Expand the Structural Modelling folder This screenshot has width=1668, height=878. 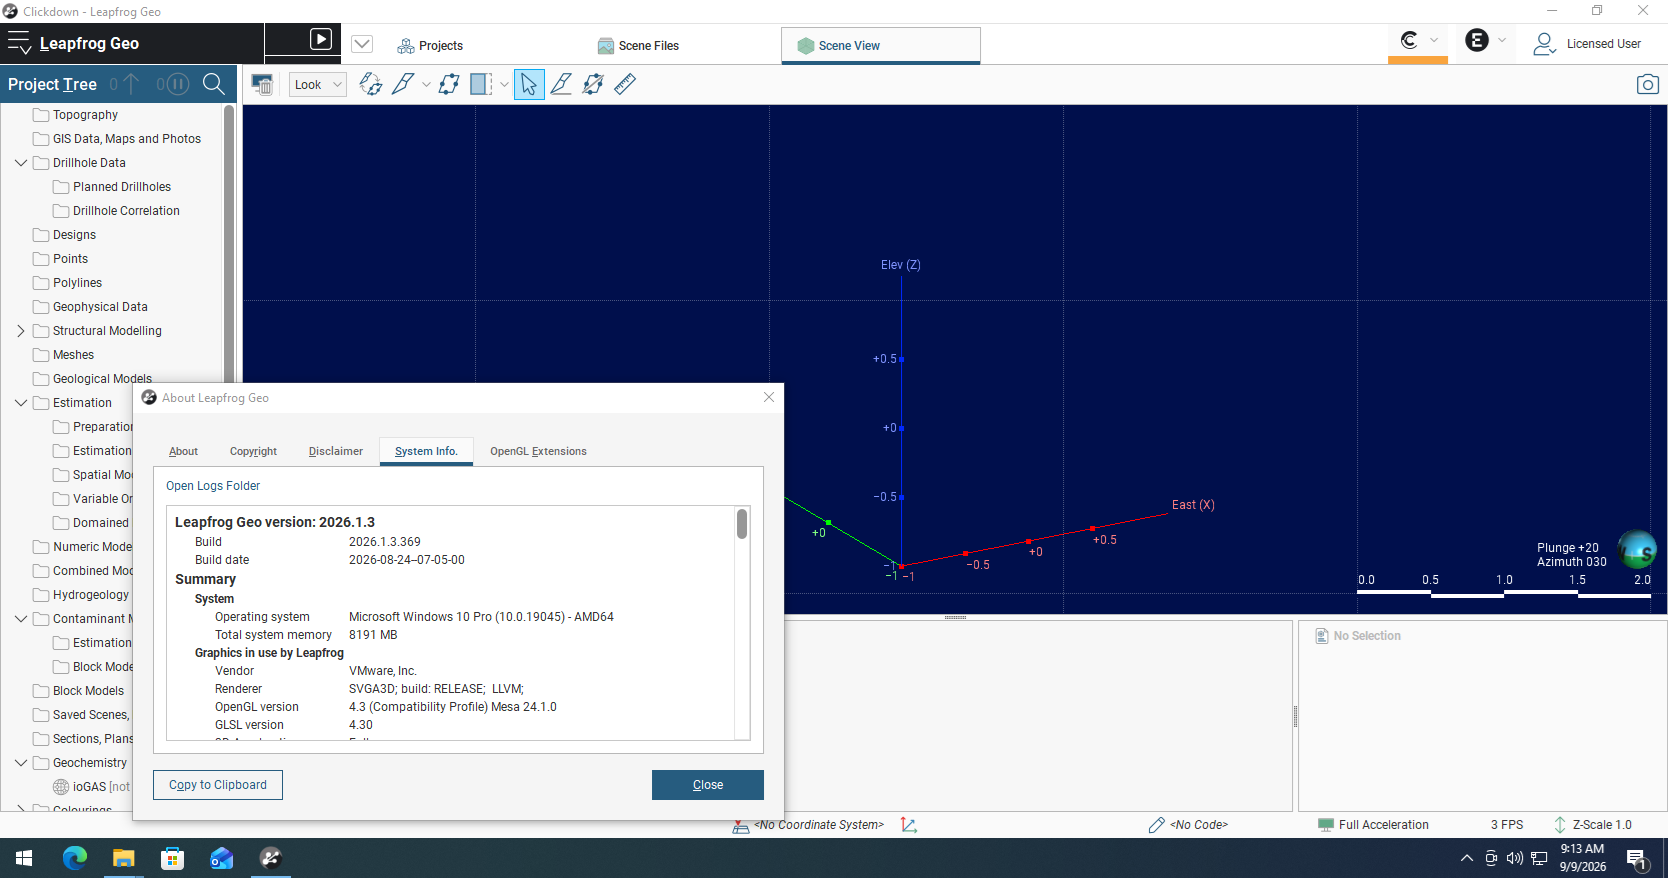tap(21, 331)
